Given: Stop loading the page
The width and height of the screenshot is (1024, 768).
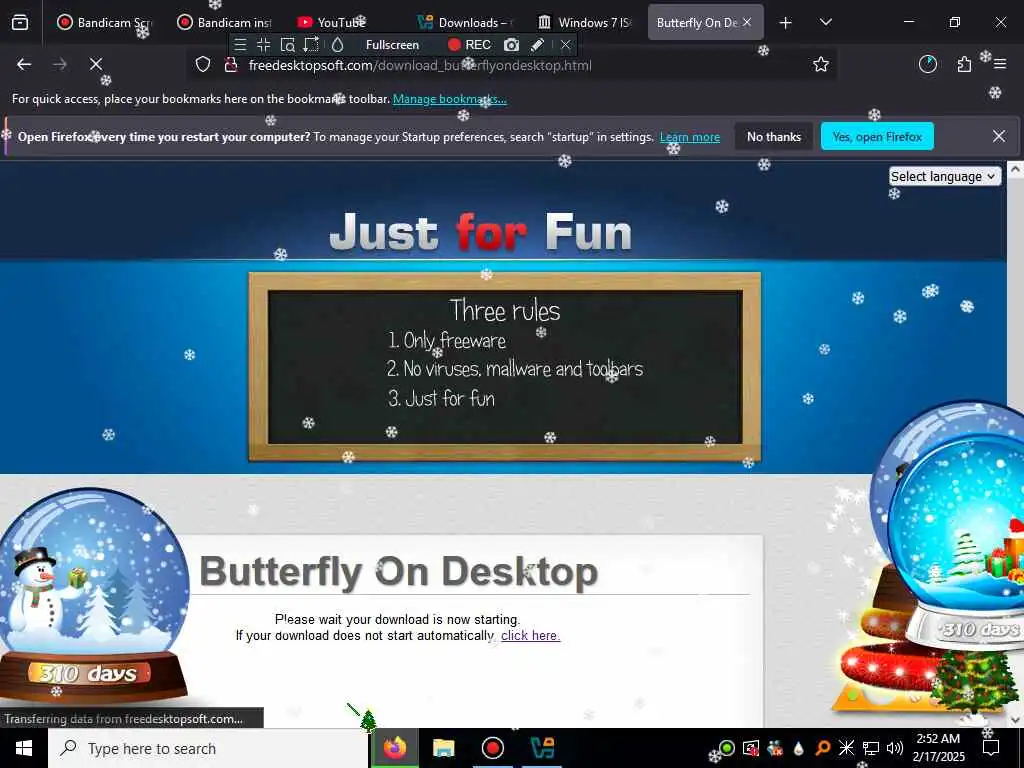Looking at the screenshot, I should pyautogui.click(x=96, y=64).
